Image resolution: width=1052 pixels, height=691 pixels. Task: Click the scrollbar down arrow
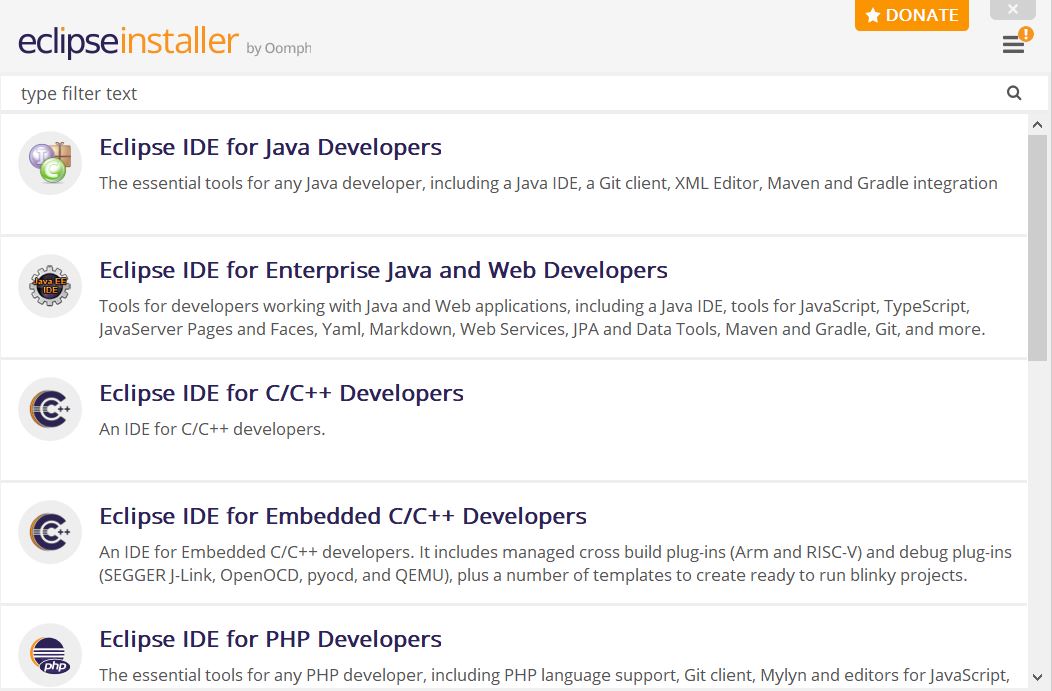tap(1037, 677)
